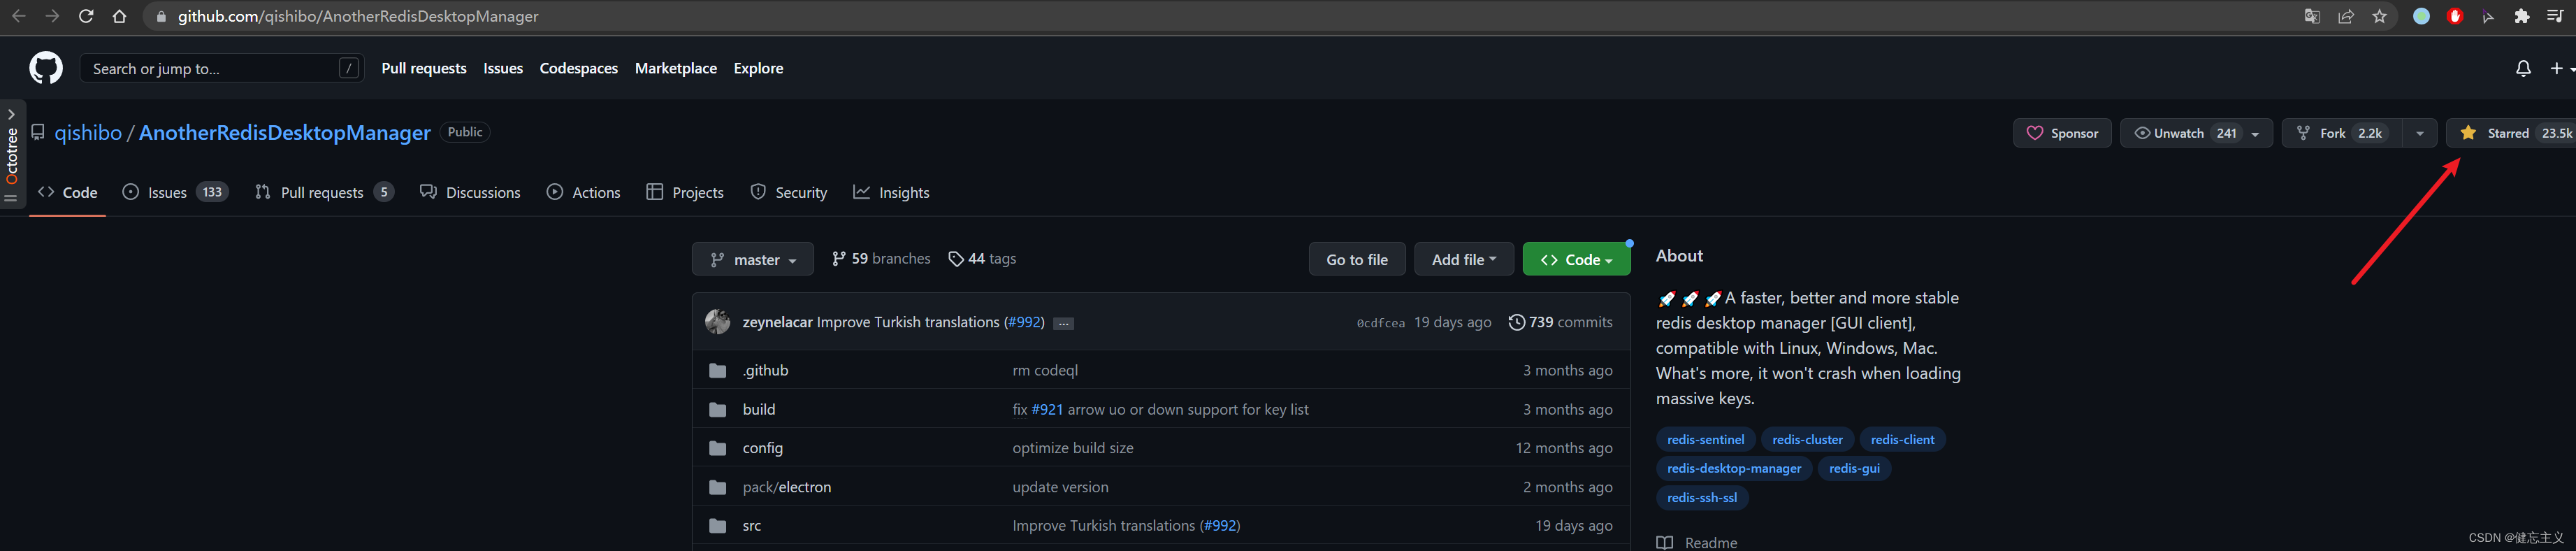Open the Discussions tab
The image size is (2576, 551).
click(470, 192)
